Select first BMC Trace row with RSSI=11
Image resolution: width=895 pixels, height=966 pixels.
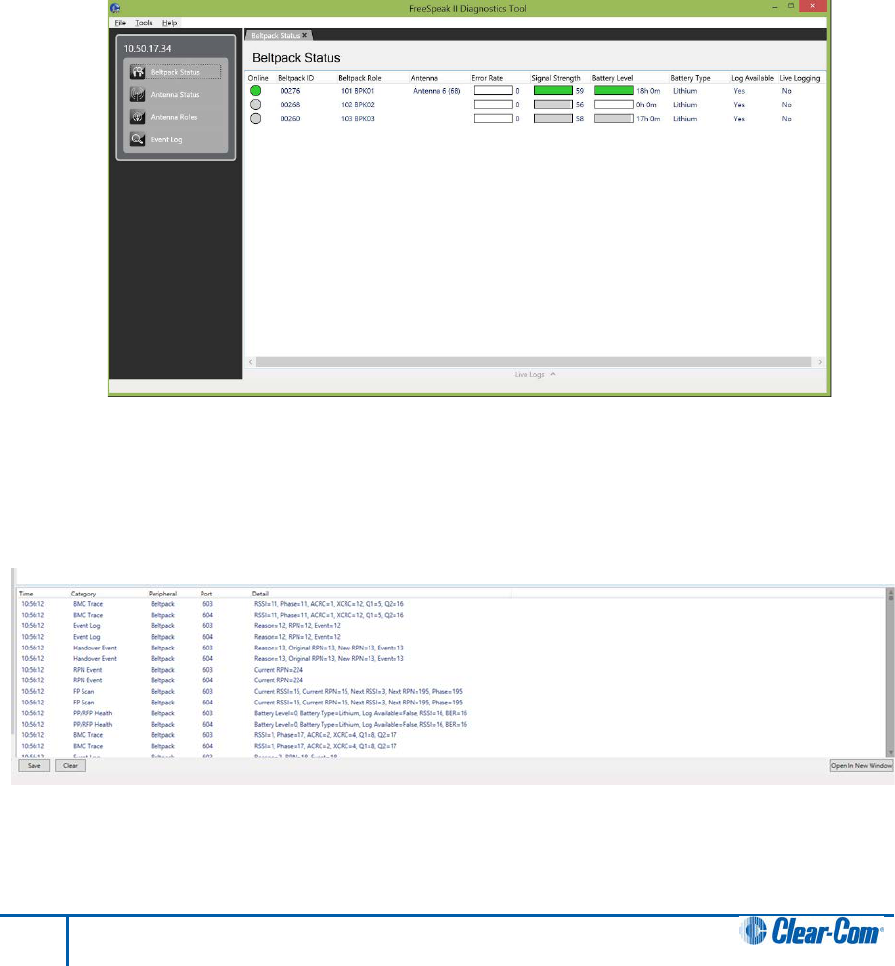pos(452,604)
